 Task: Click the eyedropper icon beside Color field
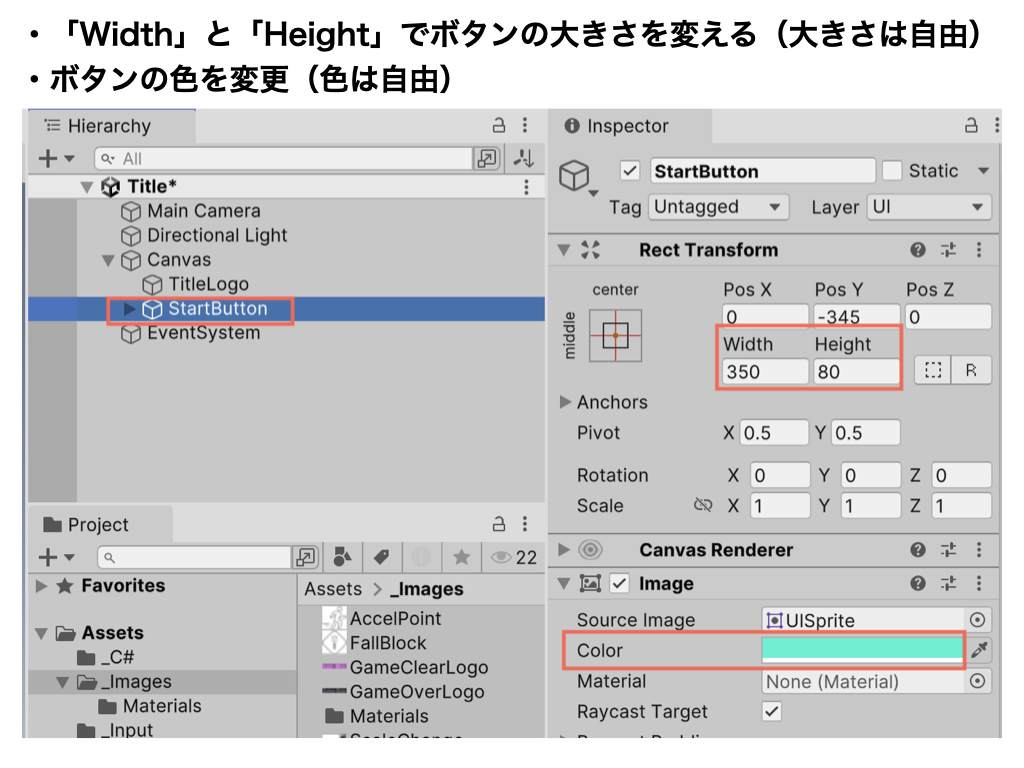[979, 651]
